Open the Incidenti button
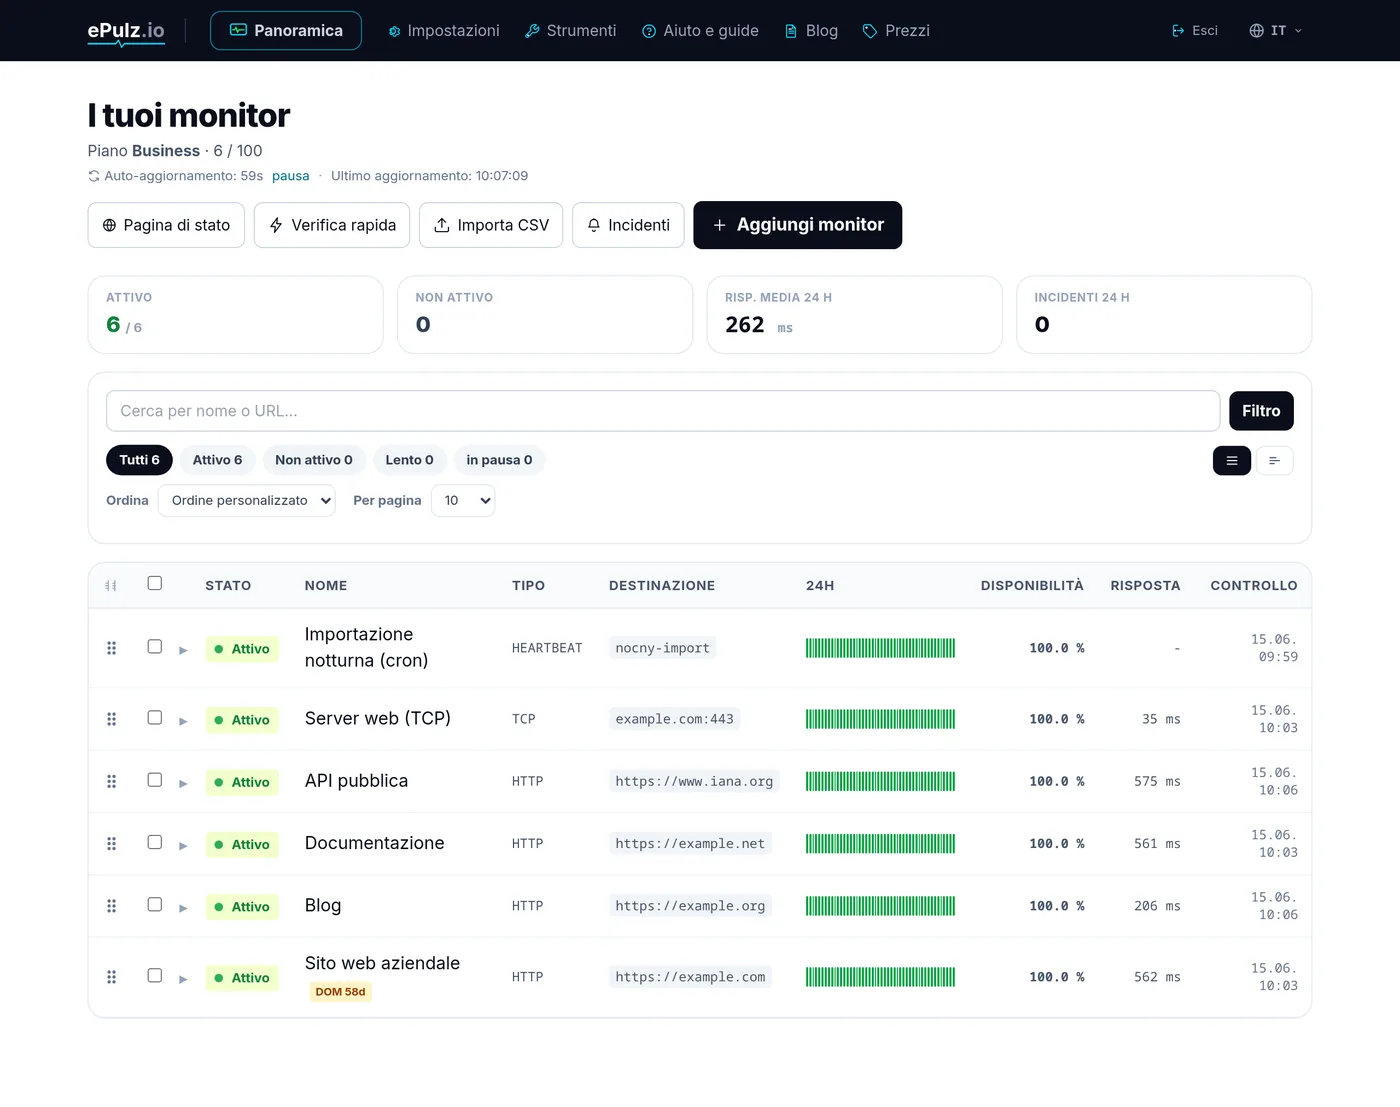Screen dimensions: 1400x1107 coord(628,225)
